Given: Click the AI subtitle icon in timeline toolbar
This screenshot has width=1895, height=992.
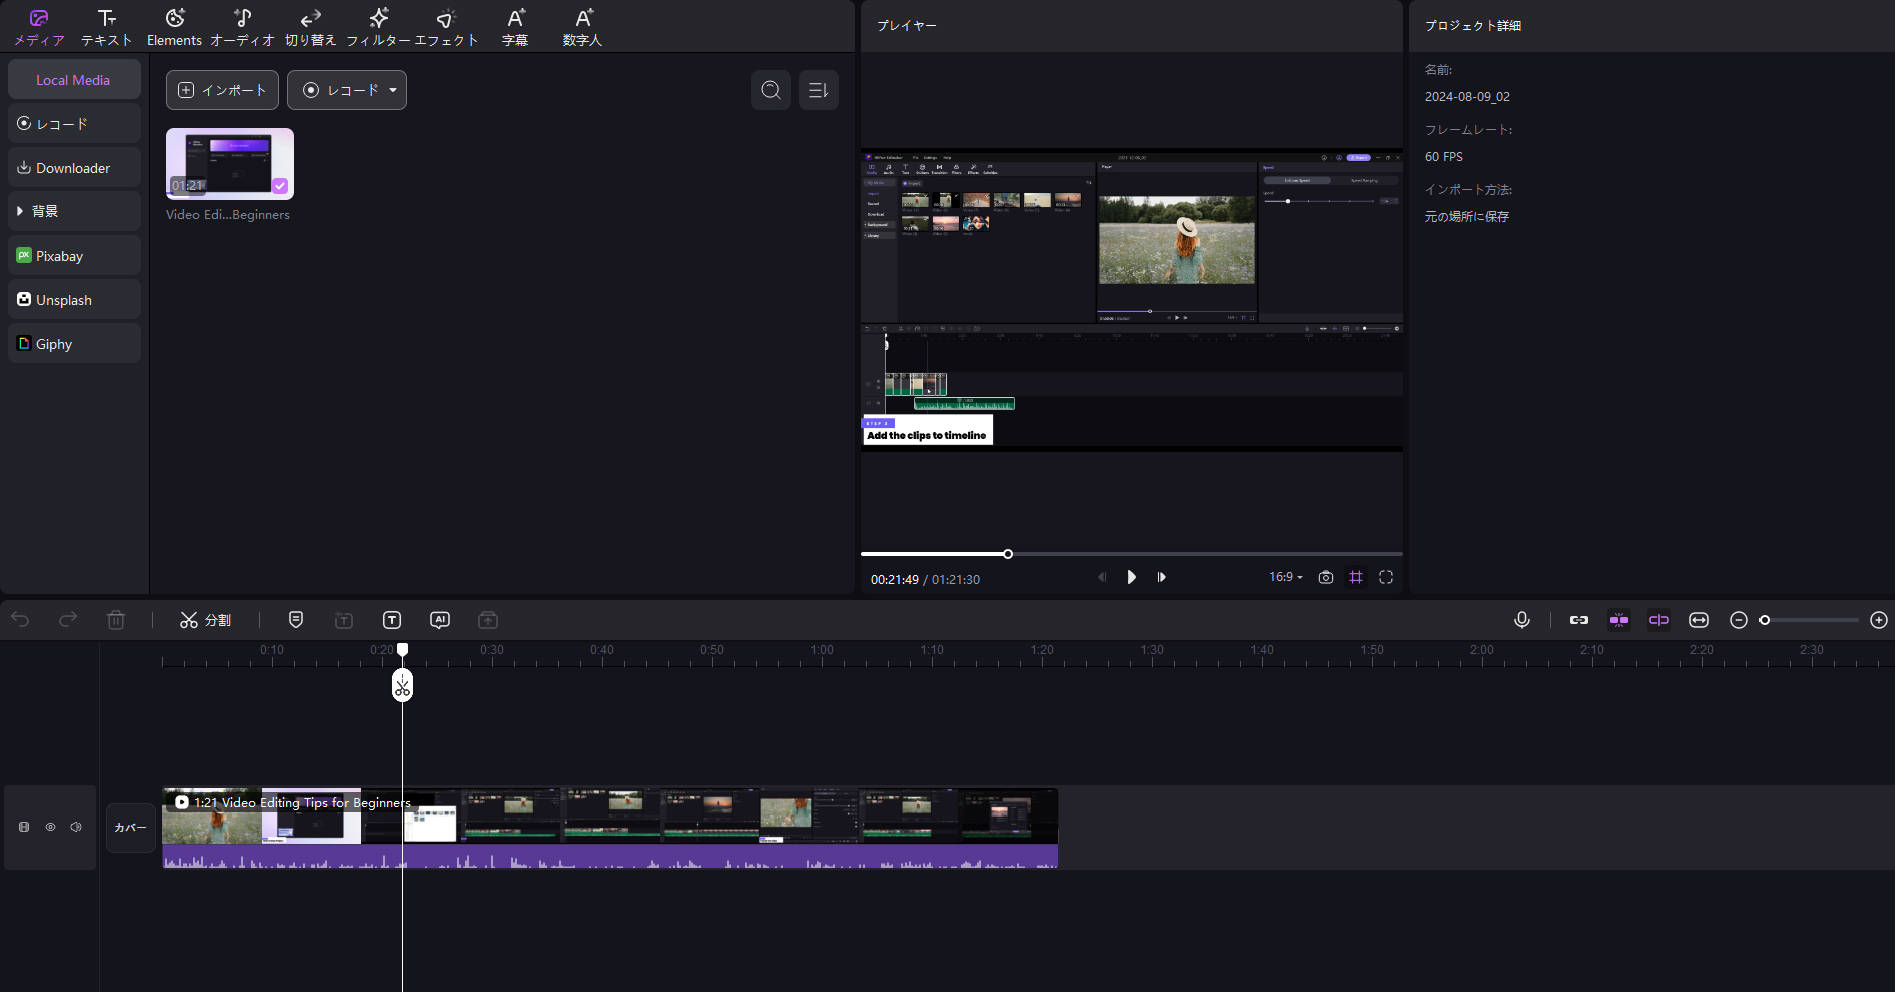Looking at the screenshot, I should (440, 620).
